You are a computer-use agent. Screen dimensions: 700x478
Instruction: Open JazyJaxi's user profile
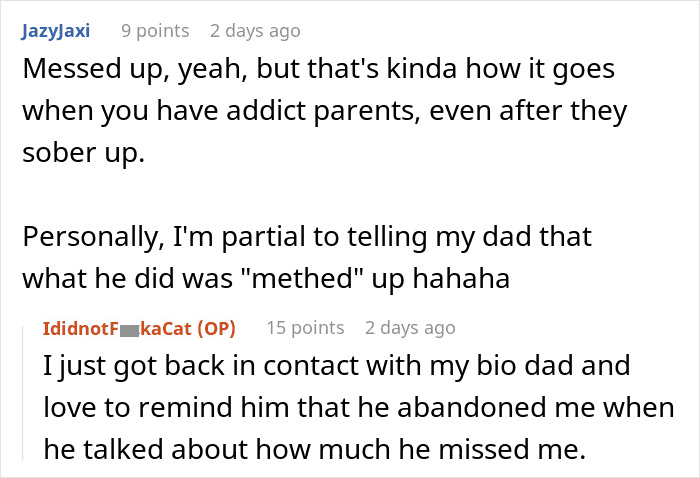tap(55, 31)
